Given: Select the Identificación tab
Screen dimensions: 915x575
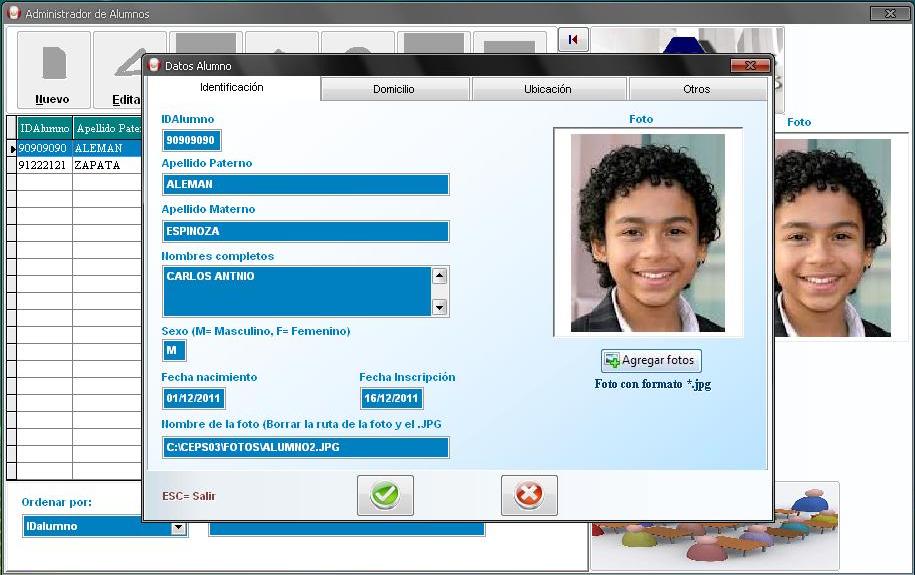Looking at the screenshot, I should pos(232,88).
